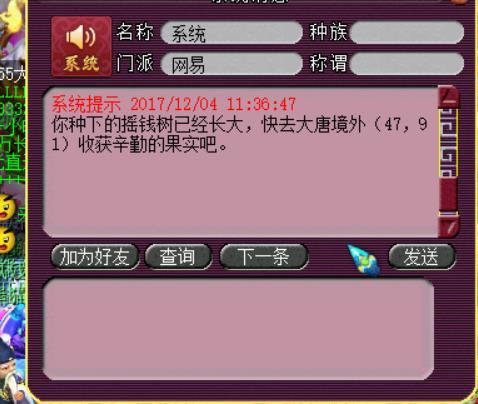Click the 门派 field showing 网易
The image size is (478, 404).
coord(231,64)
